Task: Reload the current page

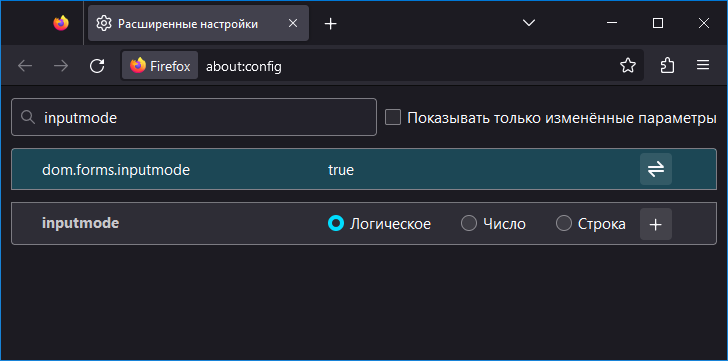Action: click(97, 66)
